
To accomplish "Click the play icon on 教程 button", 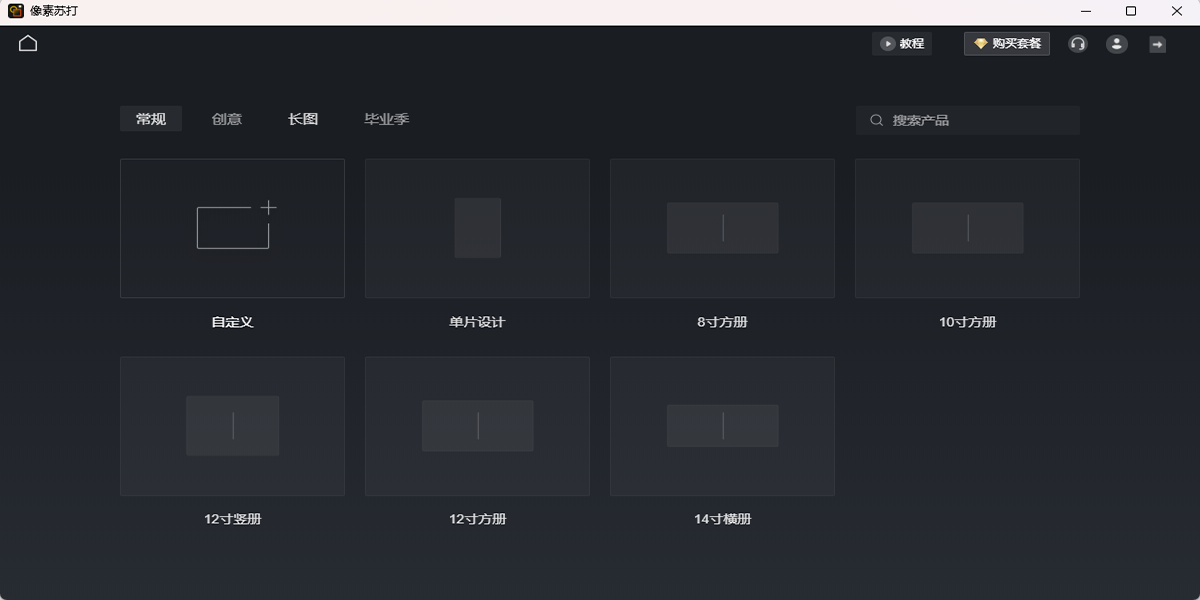I will [888, 43].
